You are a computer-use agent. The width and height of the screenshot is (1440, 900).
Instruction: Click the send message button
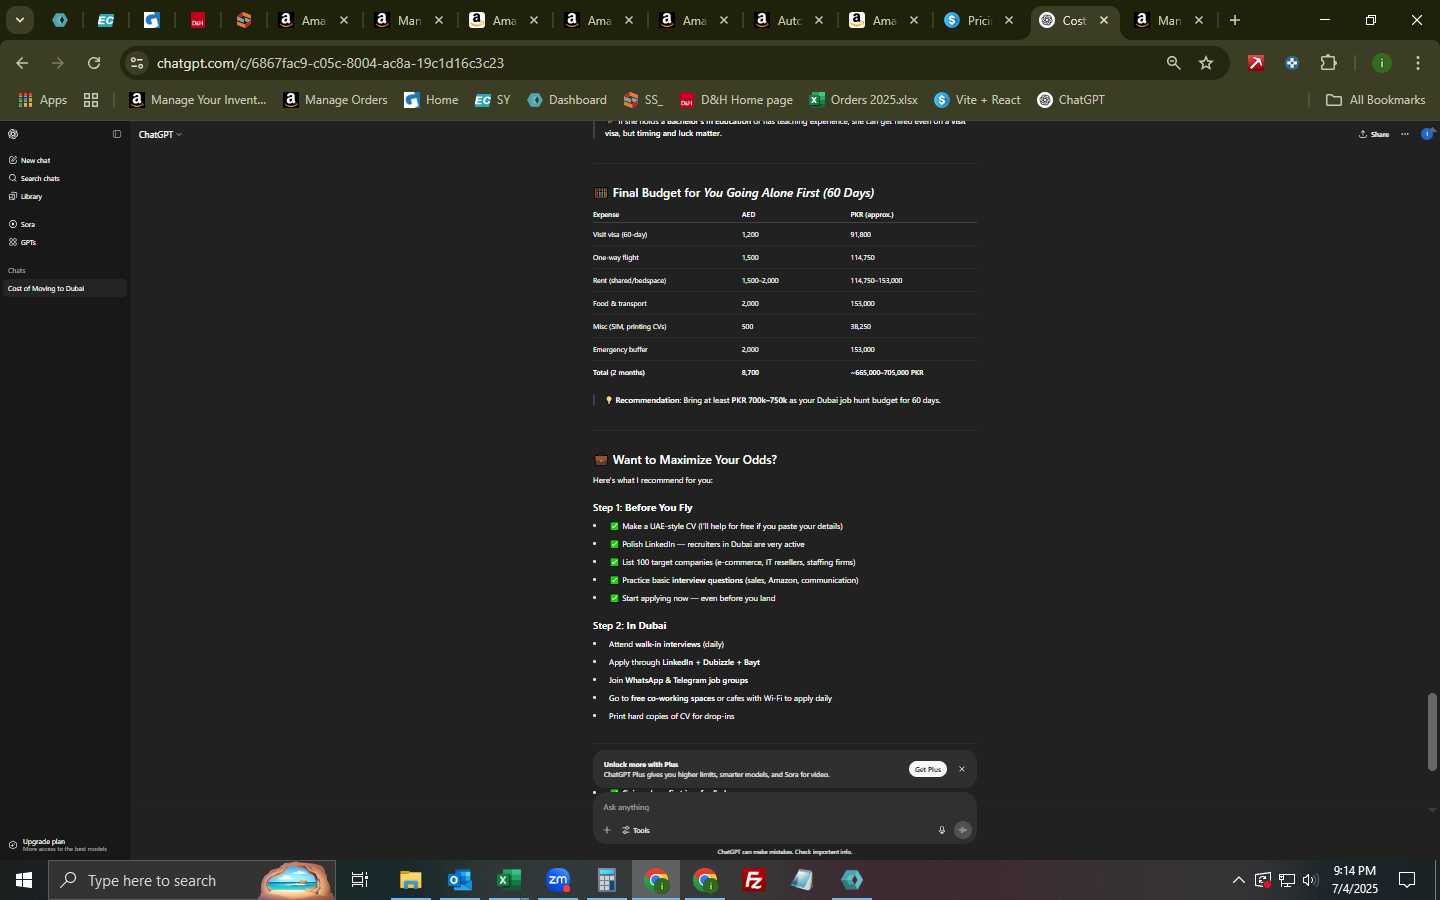pyautogui.click(x=963, y=830)
